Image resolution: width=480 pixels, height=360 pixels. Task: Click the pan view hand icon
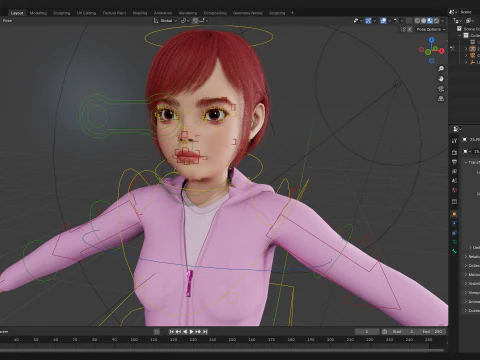[441, 79]
